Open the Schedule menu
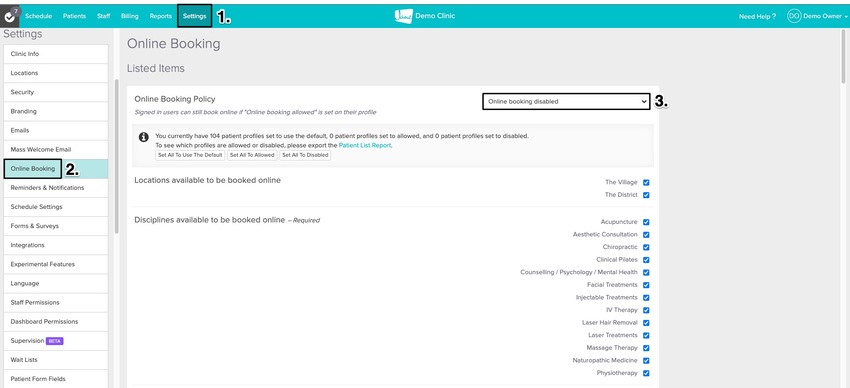 point(38,16)
